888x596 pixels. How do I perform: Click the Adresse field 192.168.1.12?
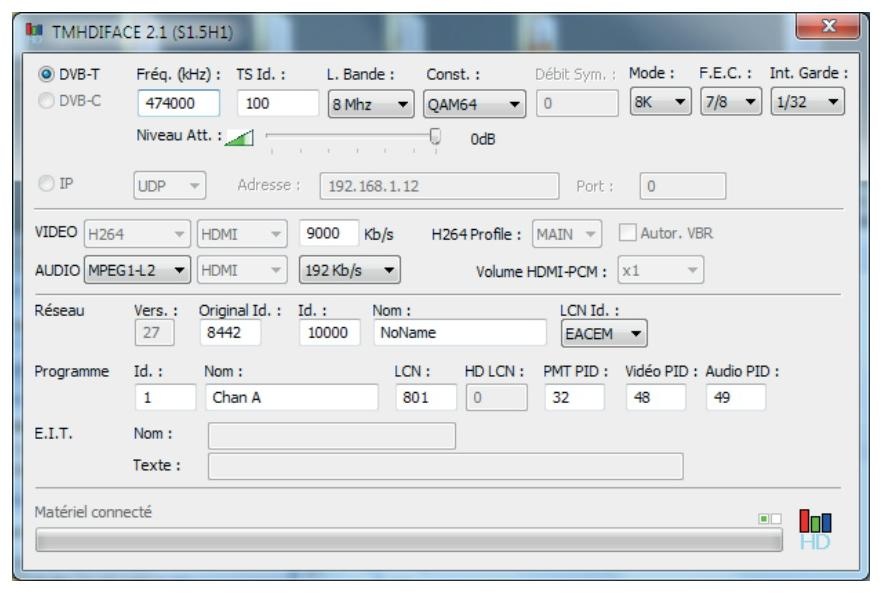439,186
